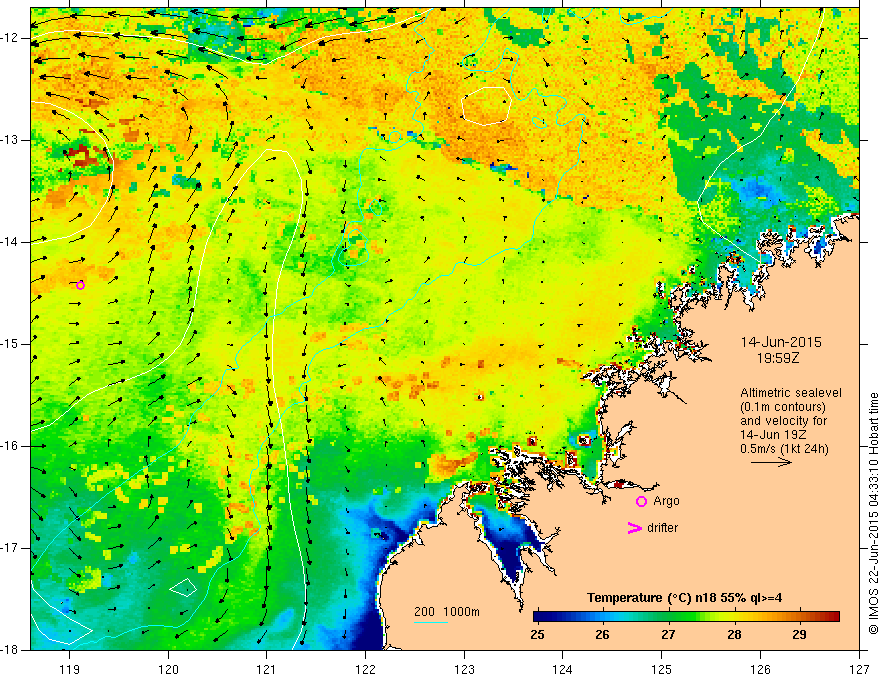Click the colorbar value 27
This screenshot has height=680, width=880.
click(x=668, y=635)
